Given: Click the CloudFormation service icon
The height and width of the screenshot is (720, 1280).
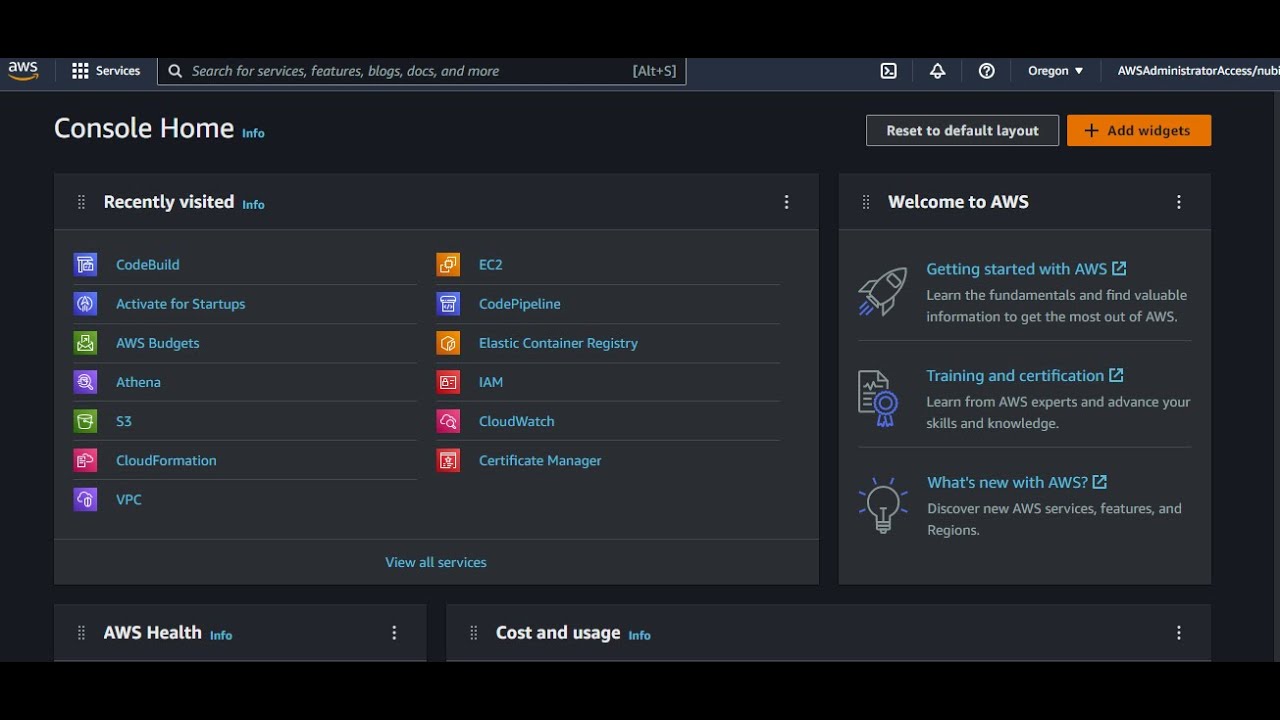Looking at the screenshot, I should 85,460.
